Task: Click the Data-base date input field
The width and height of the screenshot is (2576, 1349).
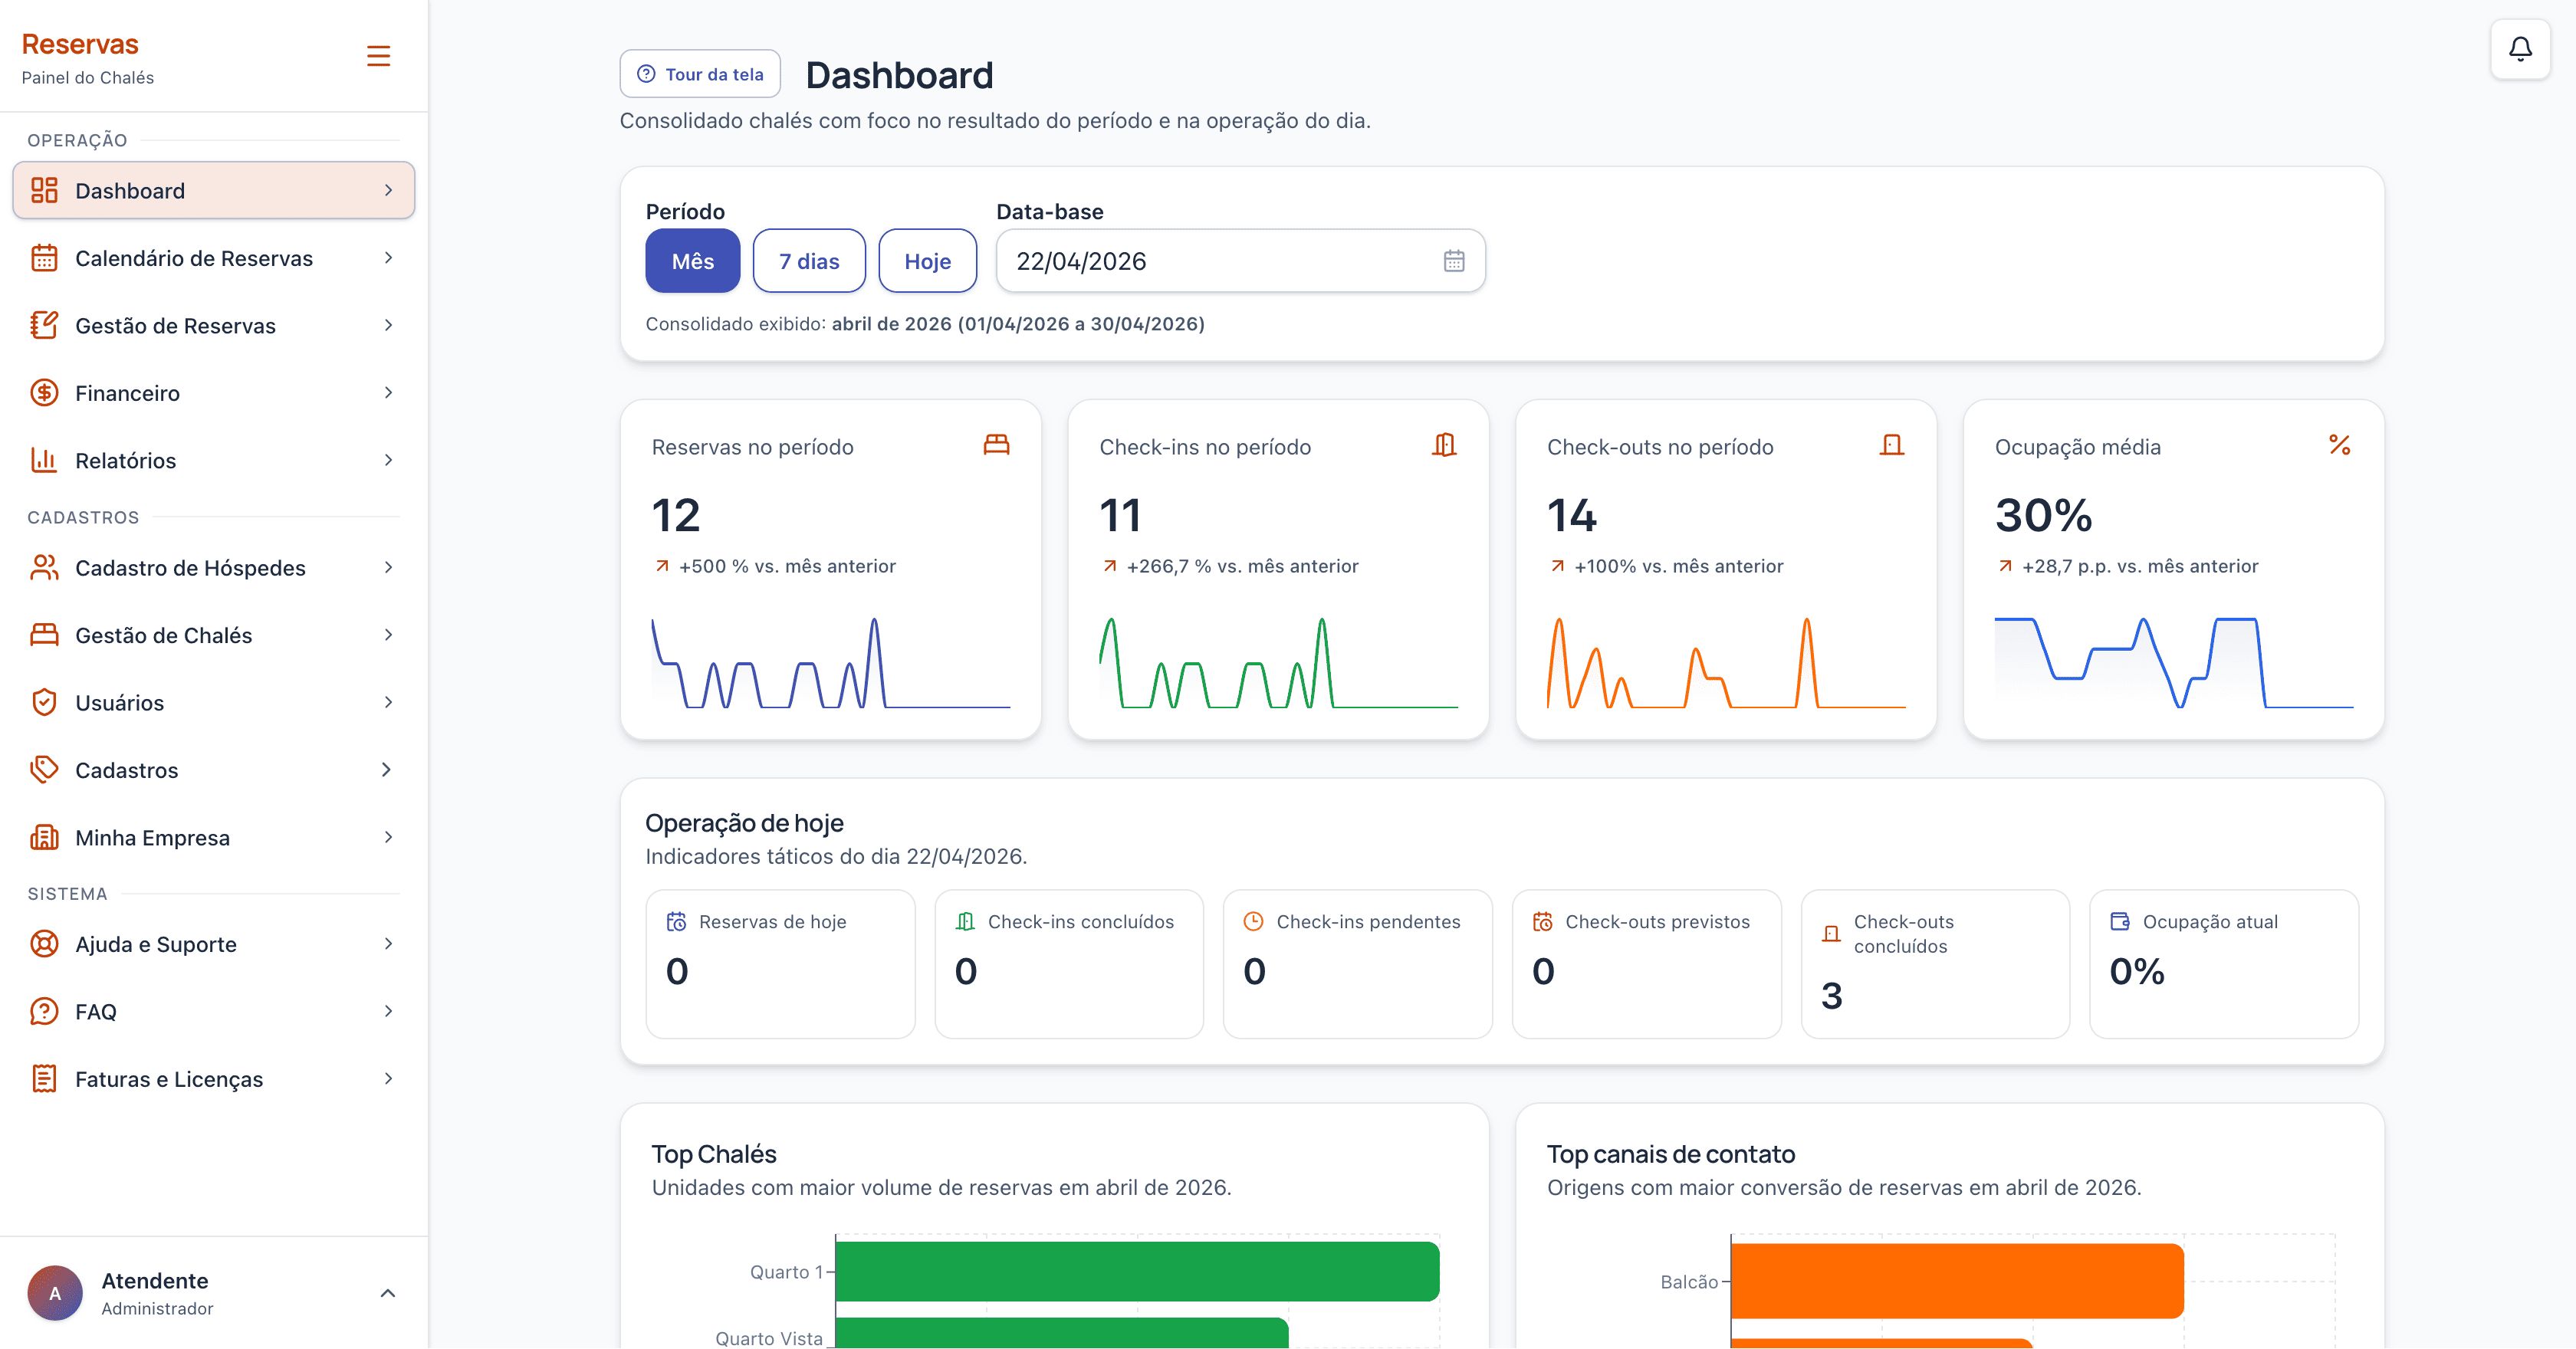Action: tap(1240, 261)
